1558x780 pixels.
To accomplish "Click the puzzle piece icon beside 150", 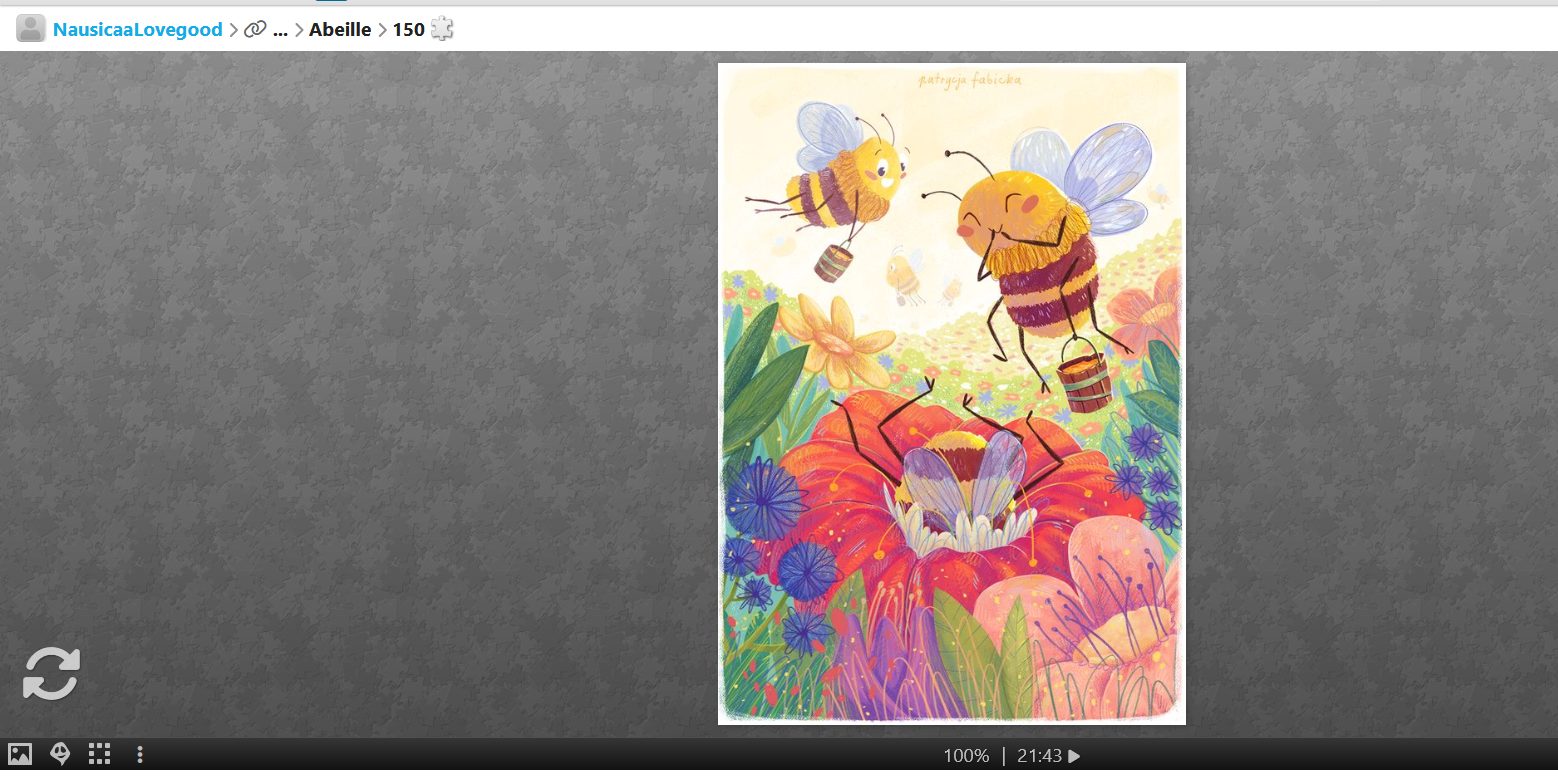I will click(x=442, y=29).
